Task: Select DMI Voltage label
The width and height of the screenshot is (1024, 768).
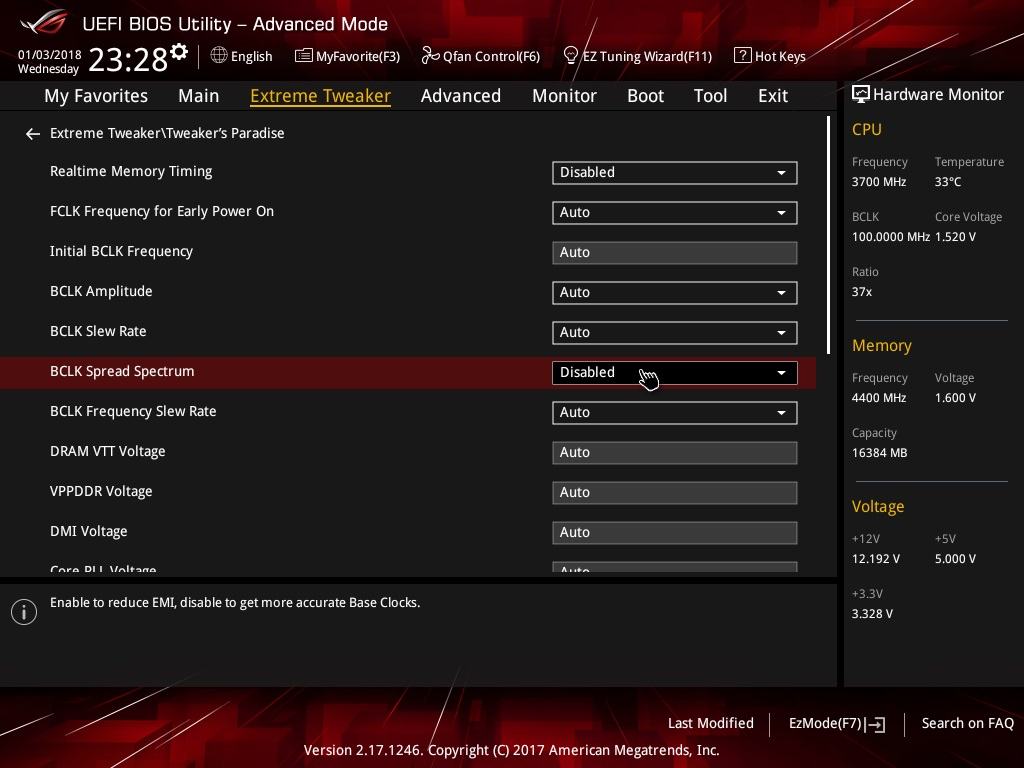Action: coord(89,532)
